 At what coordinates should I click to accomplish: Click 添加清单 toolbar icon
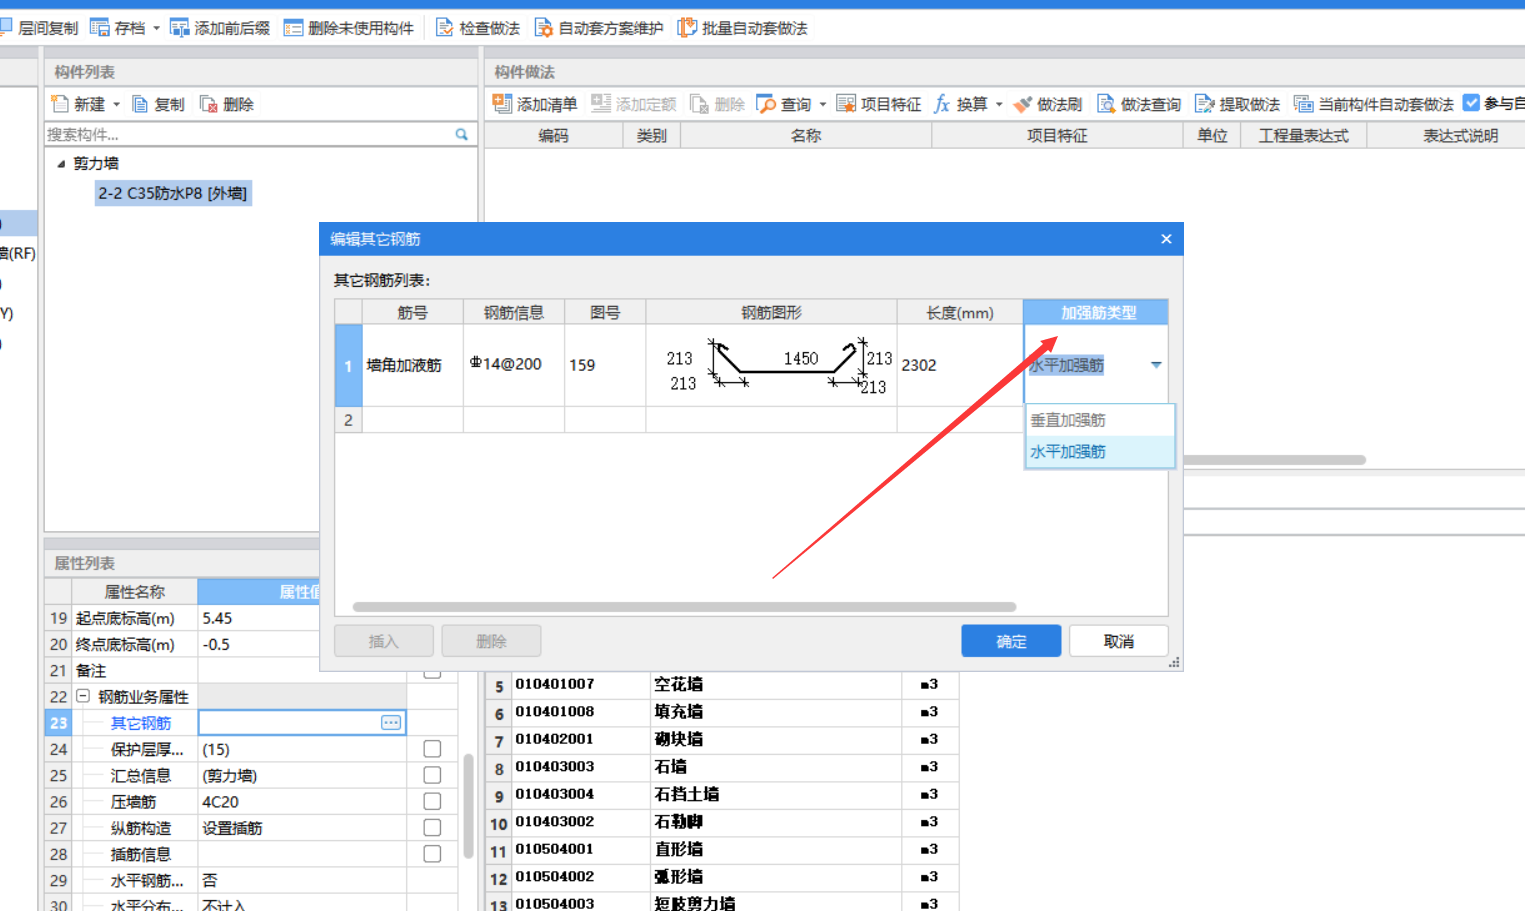pyautogui.click(x=502, y=103)
